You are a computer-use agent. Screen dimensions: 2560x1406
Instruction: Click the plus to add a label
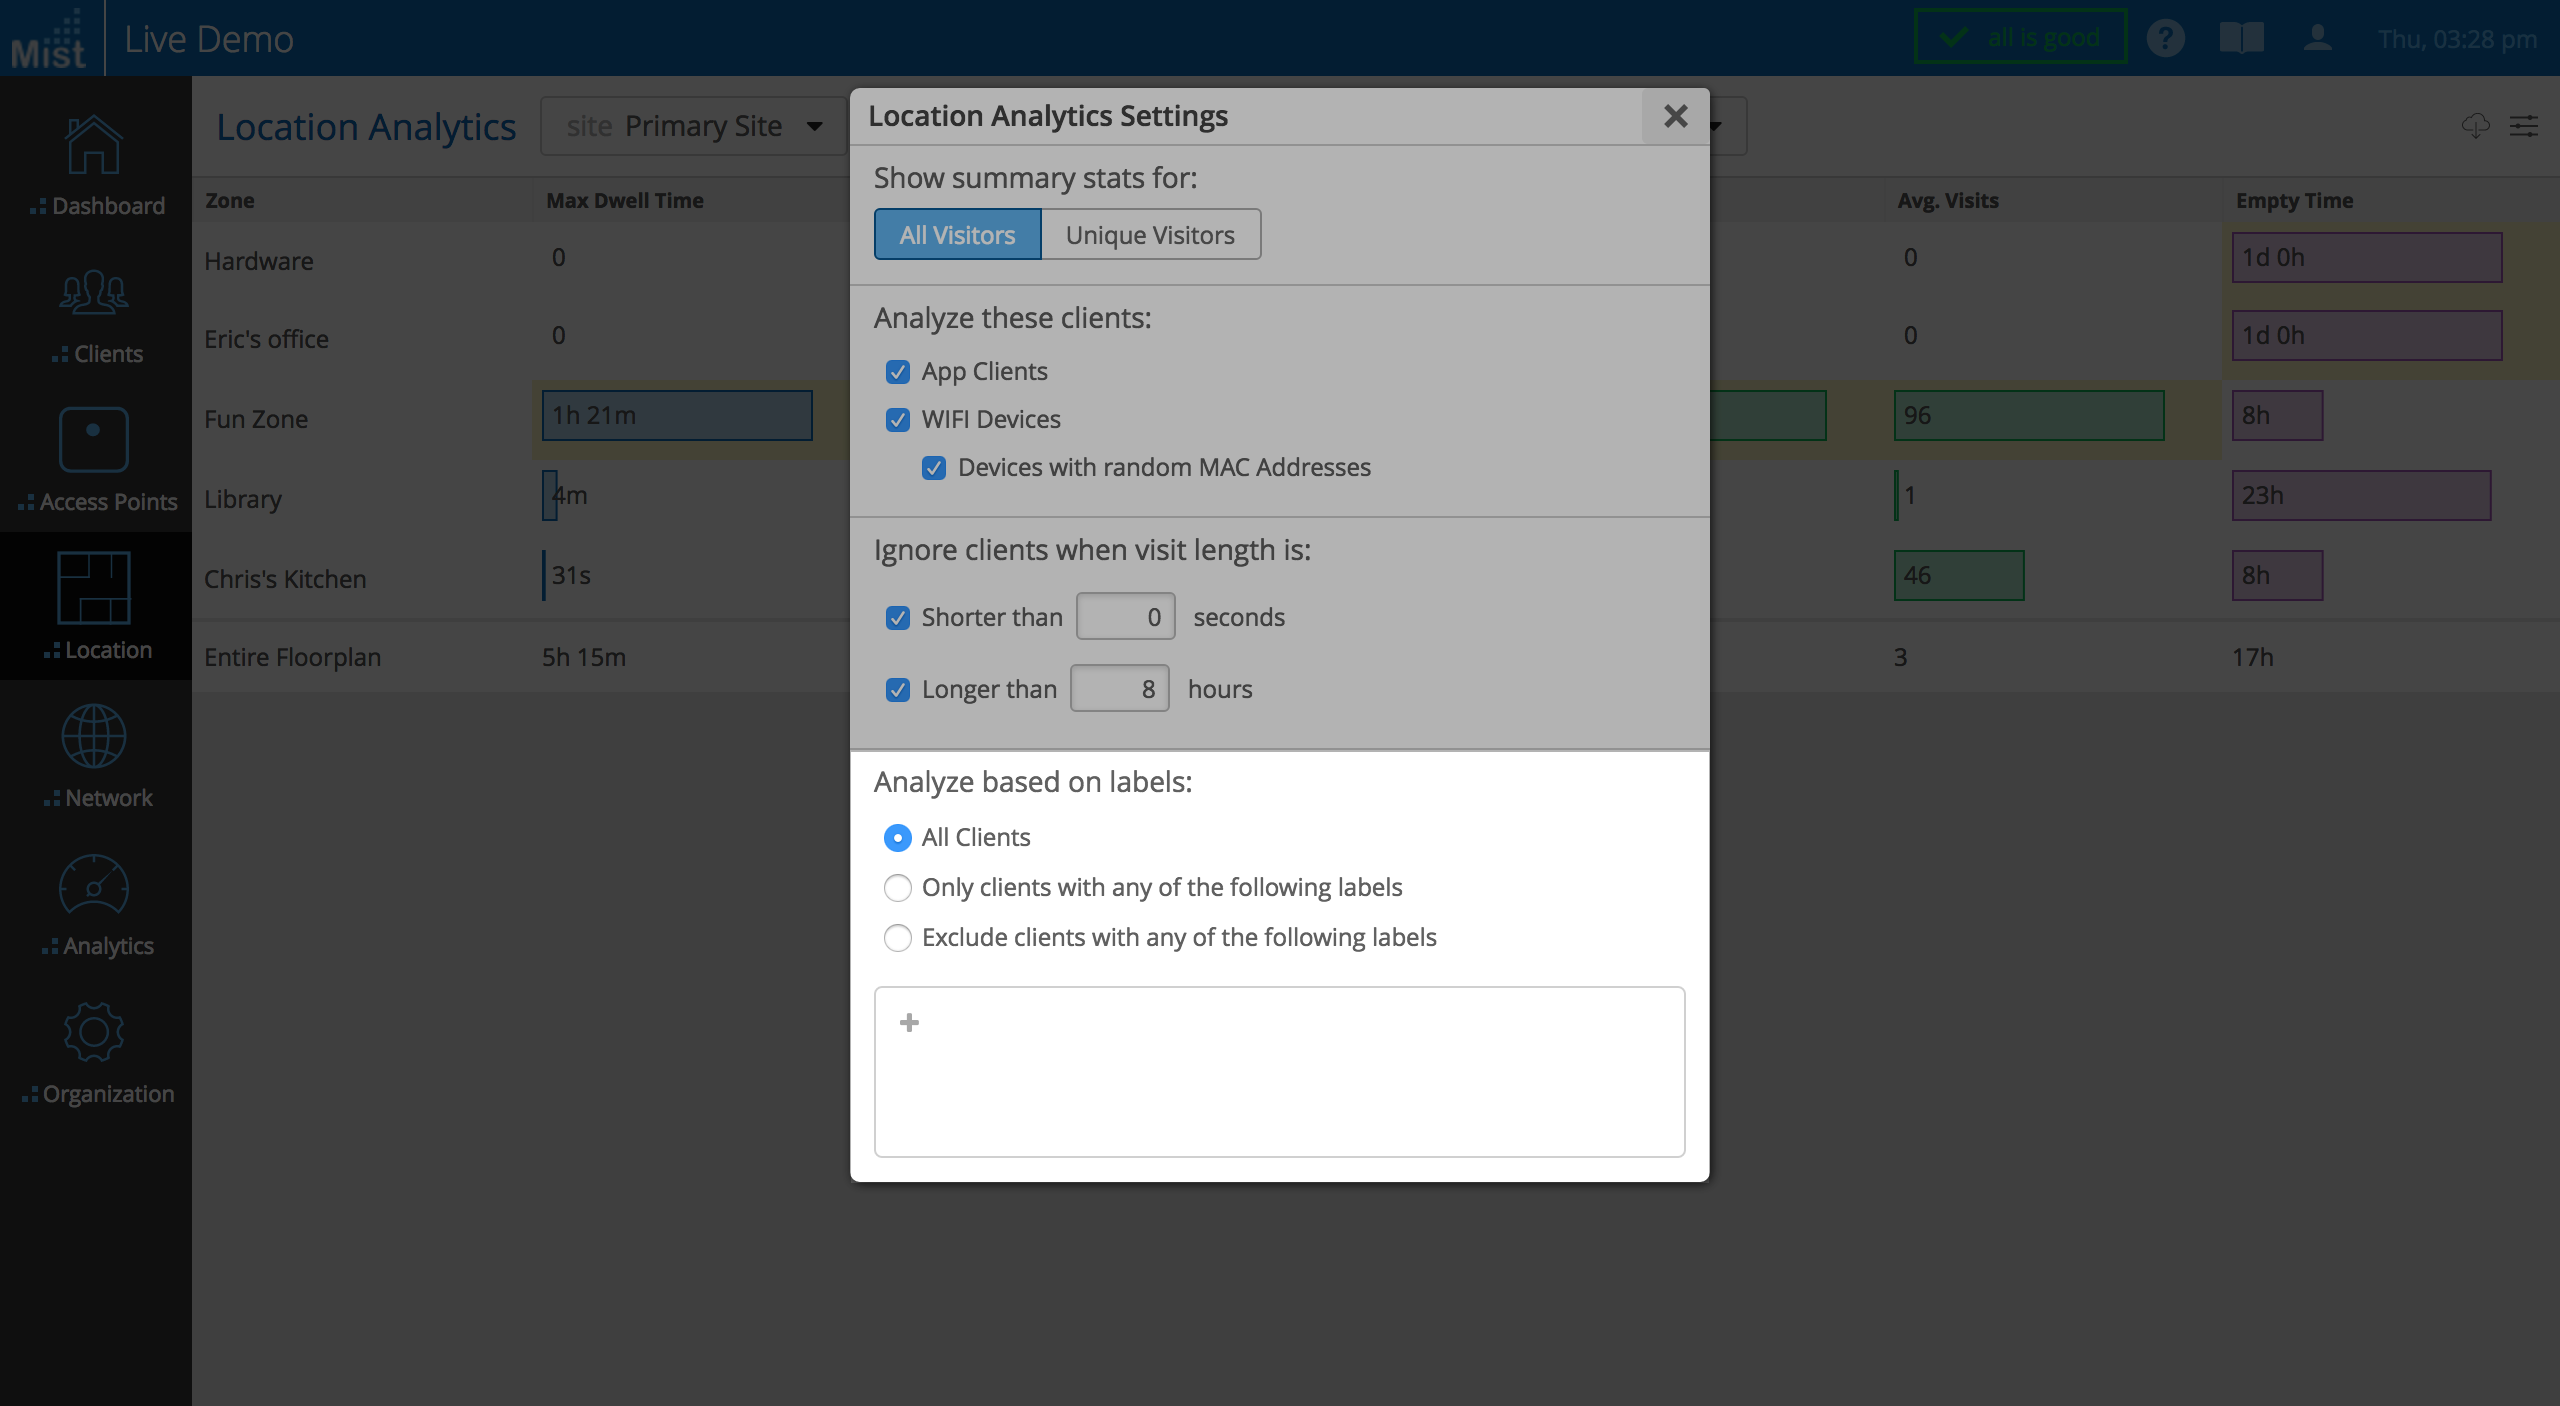click(909, 1022)
